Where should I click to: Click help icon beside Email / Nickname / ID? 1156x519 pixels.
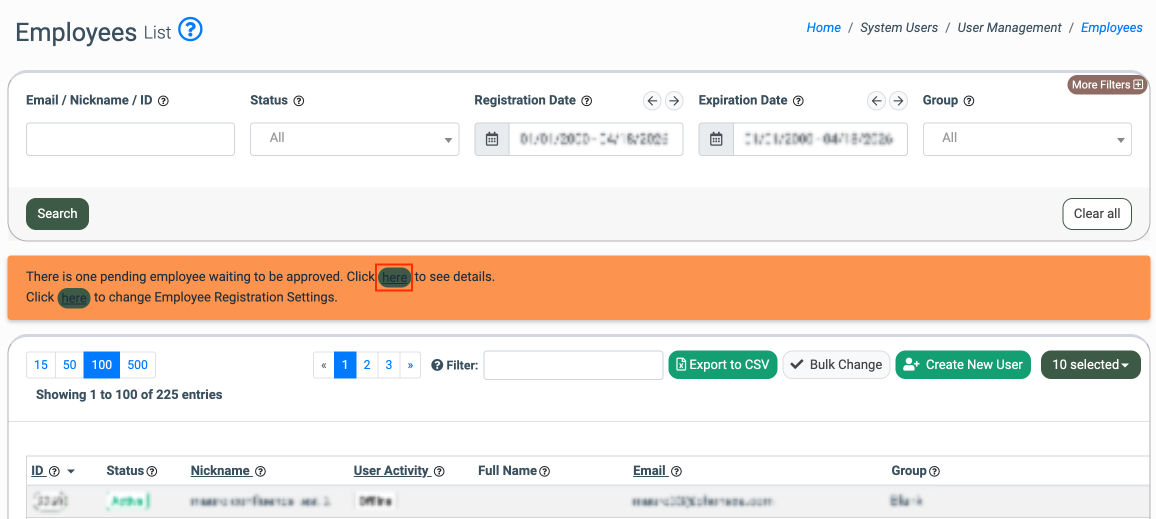(x=163, y=101)
